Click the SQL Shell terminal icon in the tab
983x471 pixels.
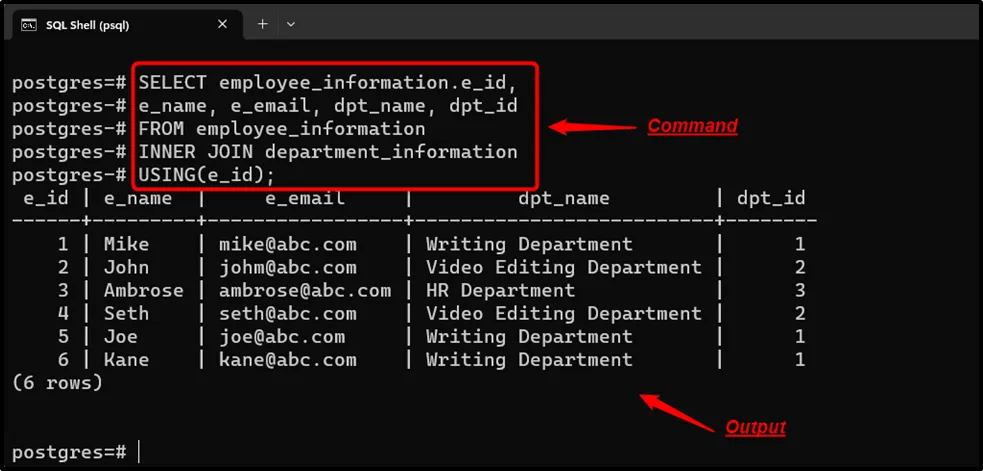tap(29, 24)
